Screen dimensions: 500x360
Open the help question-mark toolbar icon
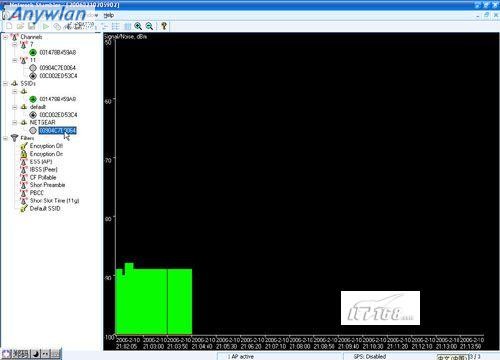pyautogui.click(x=164, y=26)
